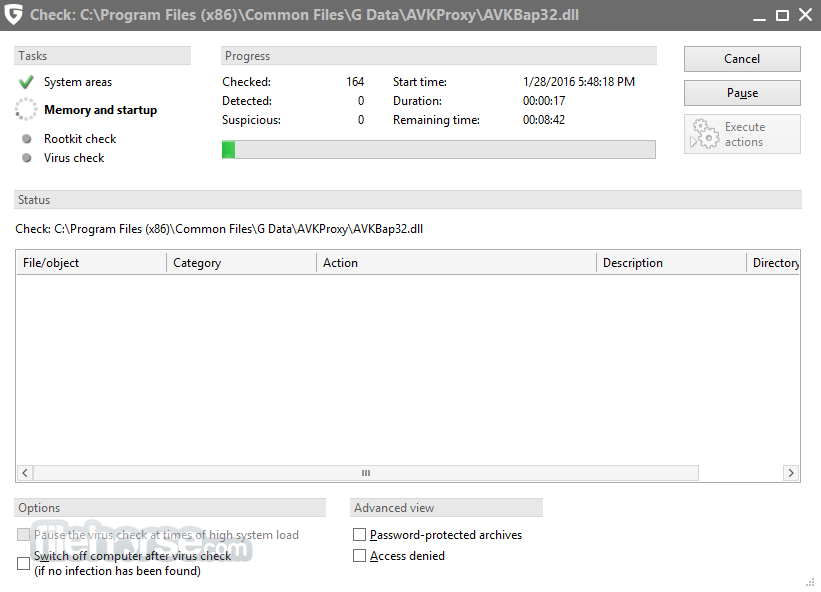Screen dimensions: 821x592
Task: Select the Rootkit check task
Action: click(80, 139)
